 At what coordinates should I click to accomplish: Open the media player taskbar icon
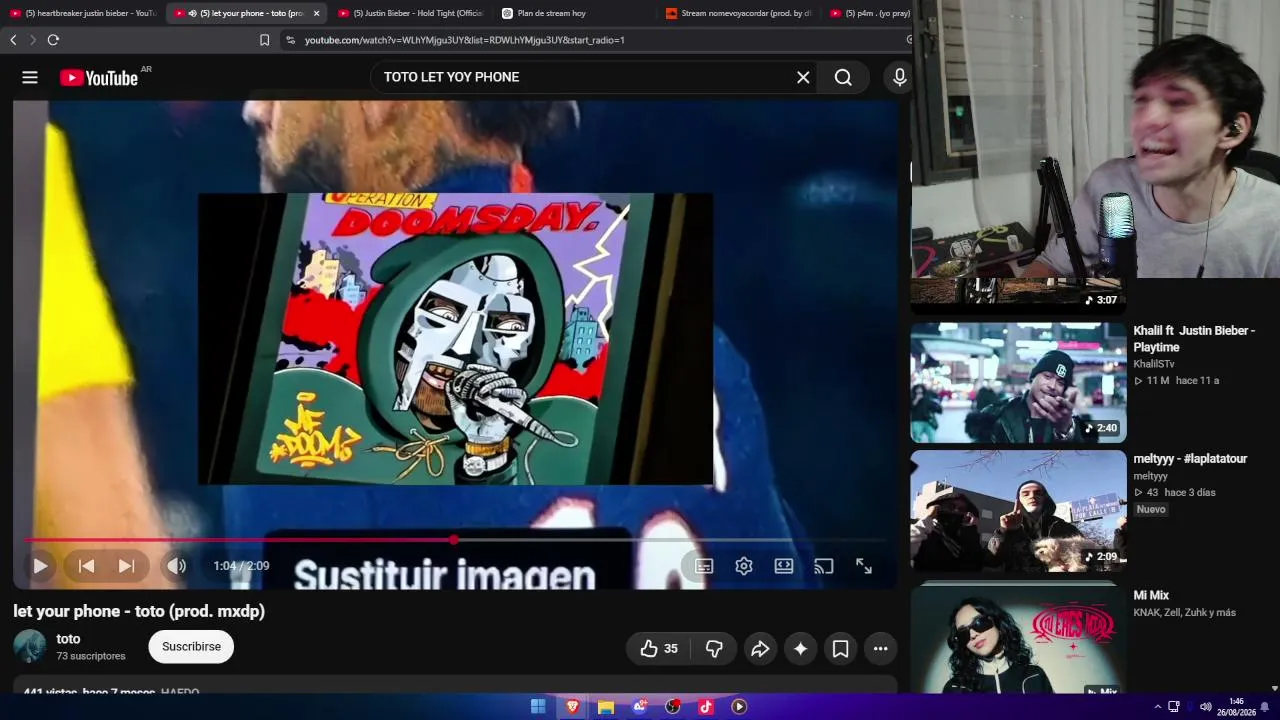pos(739,707)
